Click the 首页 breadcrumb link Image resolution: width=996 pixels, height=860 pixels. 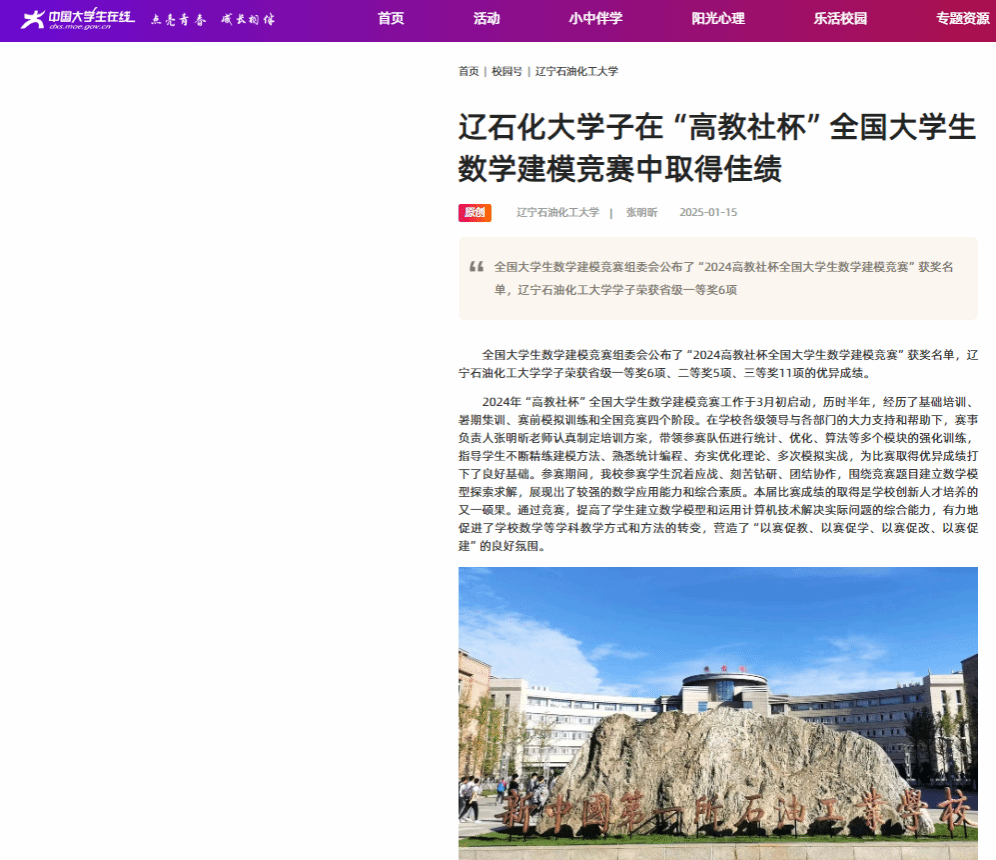point(468,71)
